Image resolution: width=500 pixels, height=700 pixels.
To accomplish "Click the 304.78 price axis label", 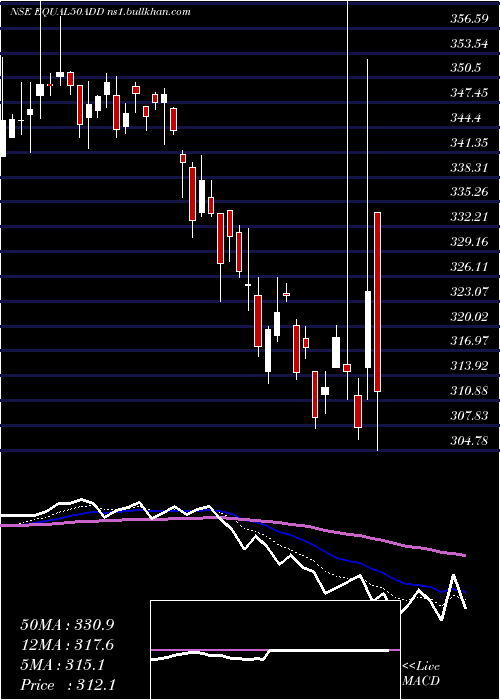I will coord(469,440).
